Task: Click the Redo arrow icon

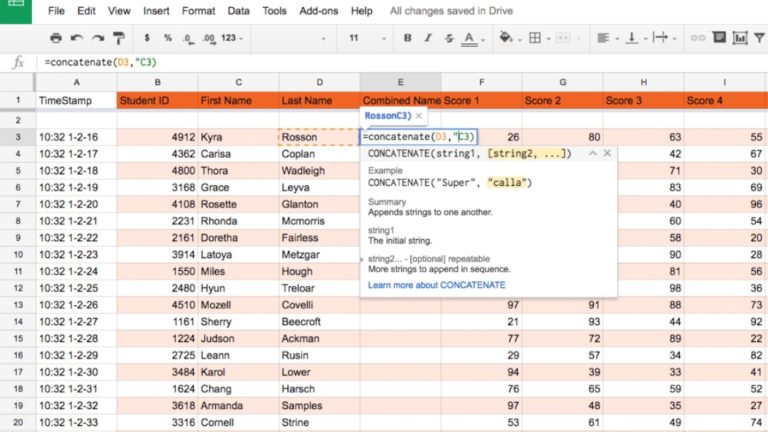Action: [x=98, y=38]
